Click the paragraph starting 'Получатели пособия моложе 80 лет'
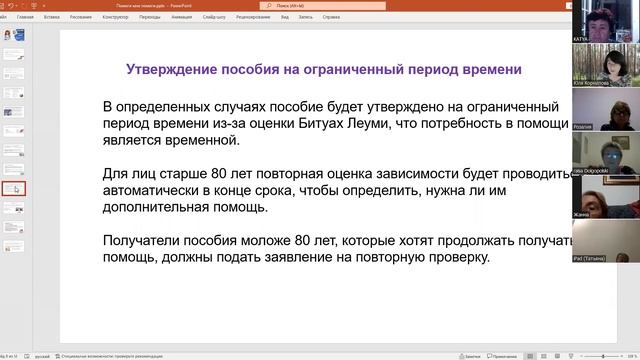This screenshot has height=360, width=640. tap(337, 249)
